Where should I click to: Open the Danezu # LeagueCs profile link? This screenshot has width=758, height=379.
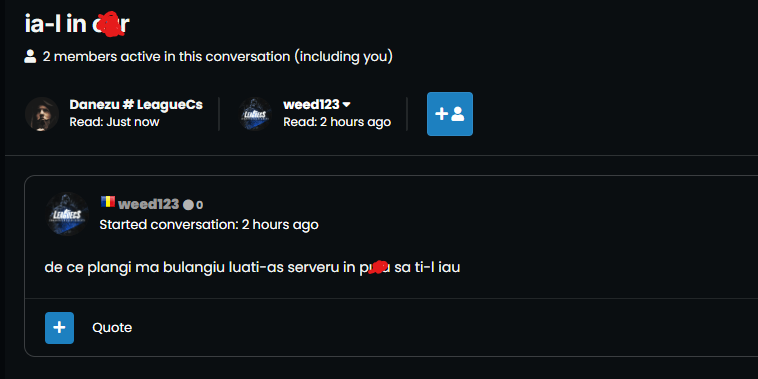pos(136,104)
